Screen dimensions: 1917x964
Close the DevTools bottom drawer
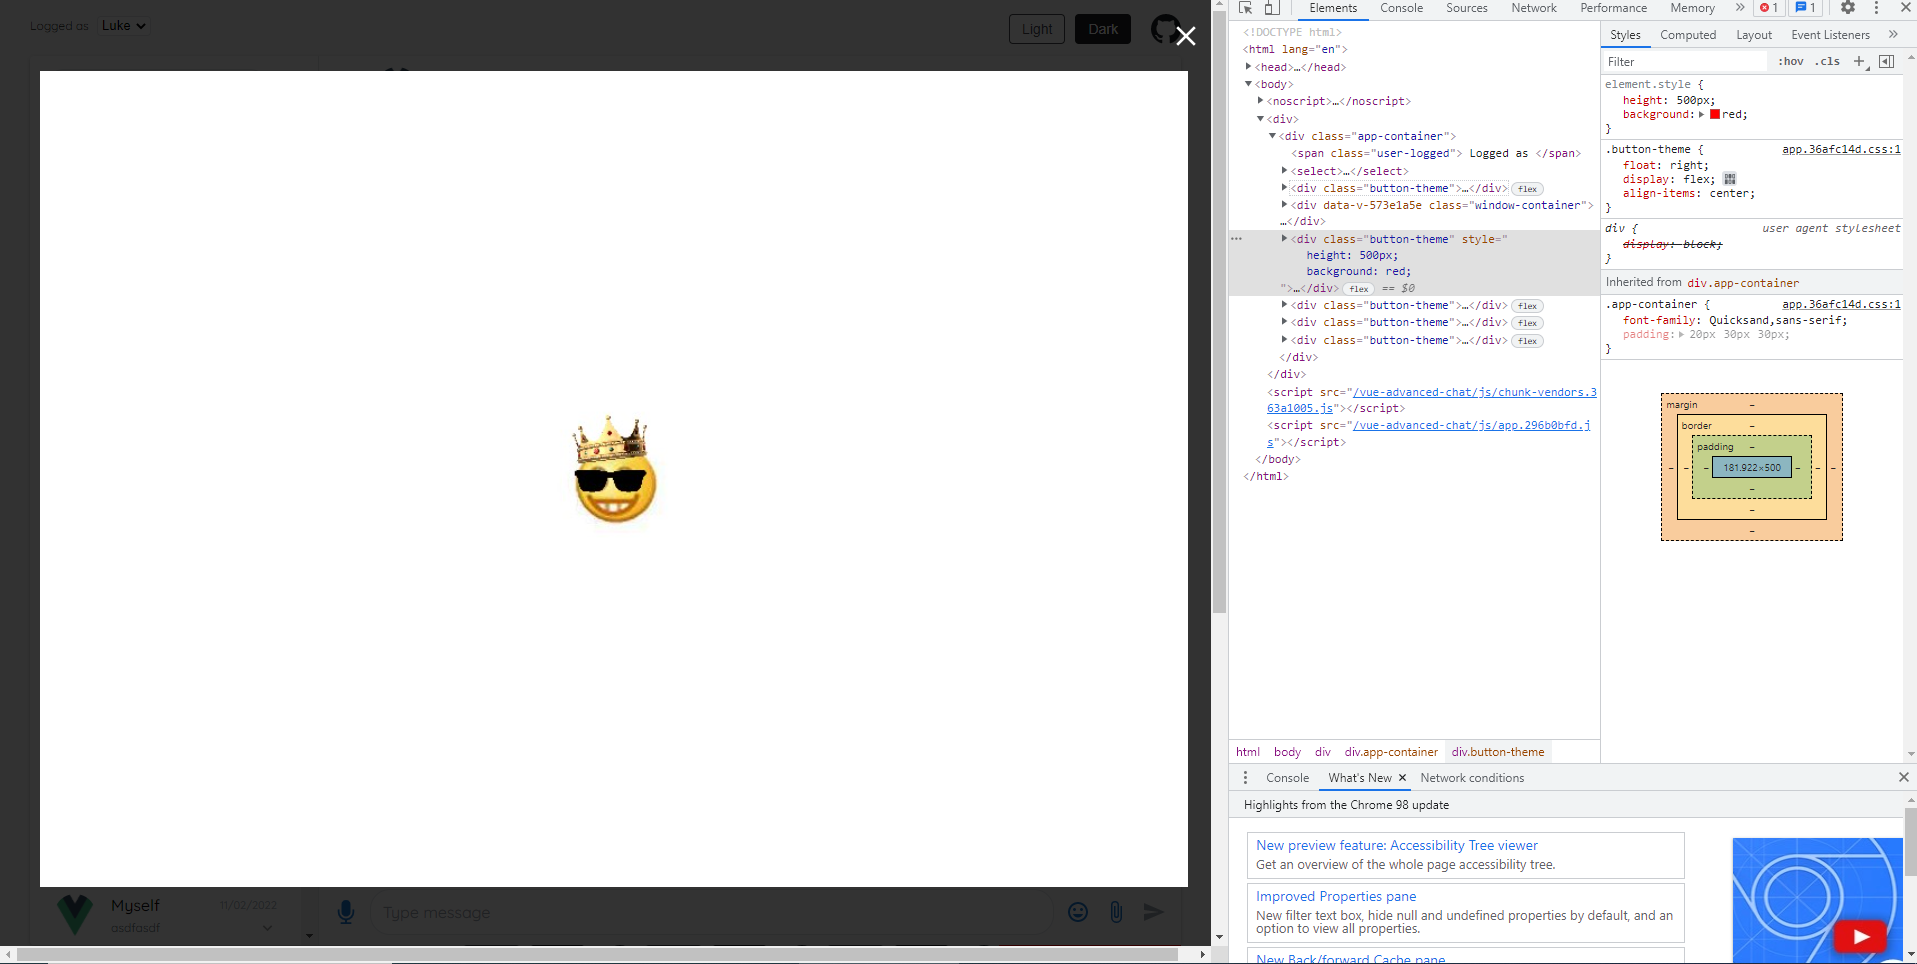click(x=1904, y=778)
